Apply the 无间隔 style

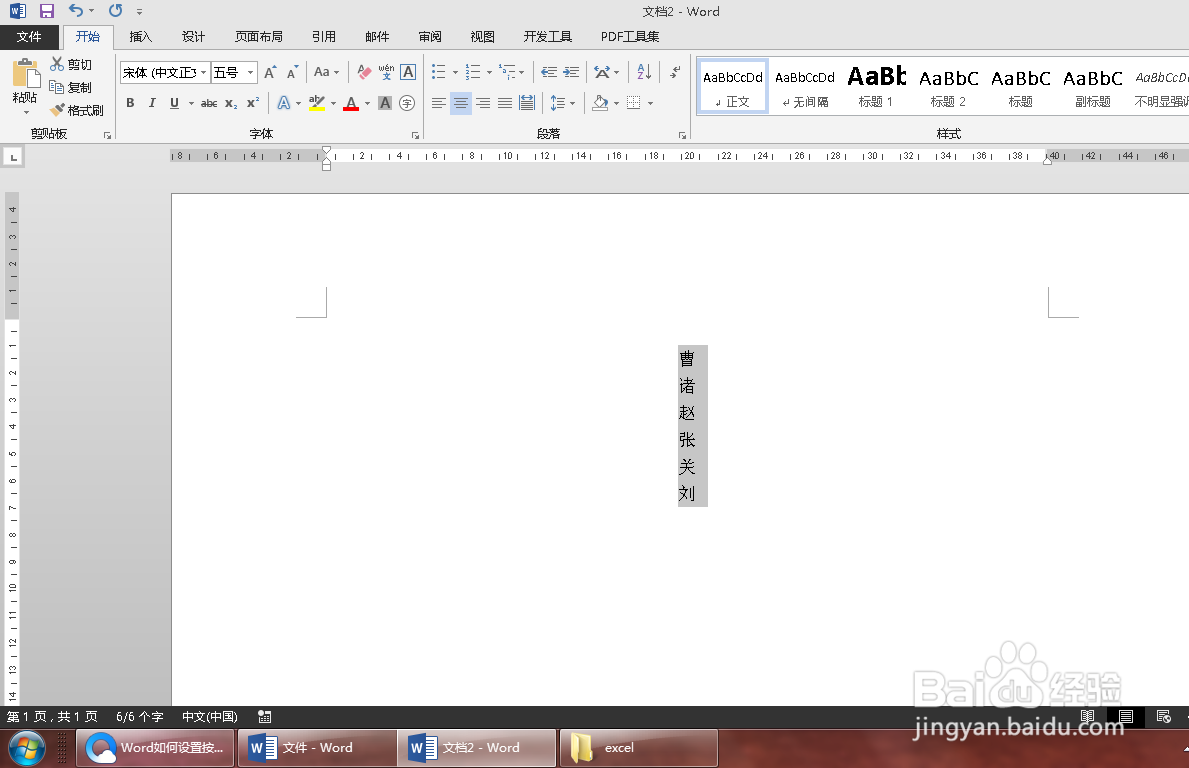tap(805, 86)
